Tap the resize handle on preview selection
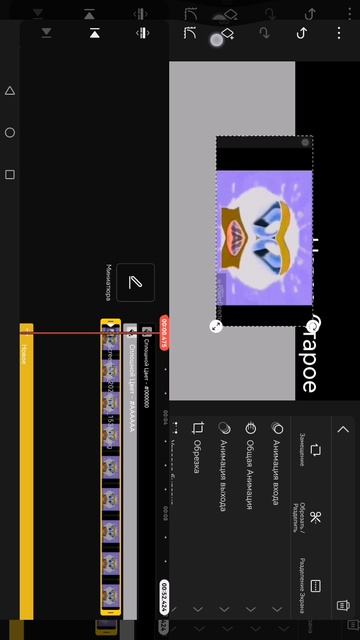The width and height of the screenshot is (360, 640). coord(216,326)
